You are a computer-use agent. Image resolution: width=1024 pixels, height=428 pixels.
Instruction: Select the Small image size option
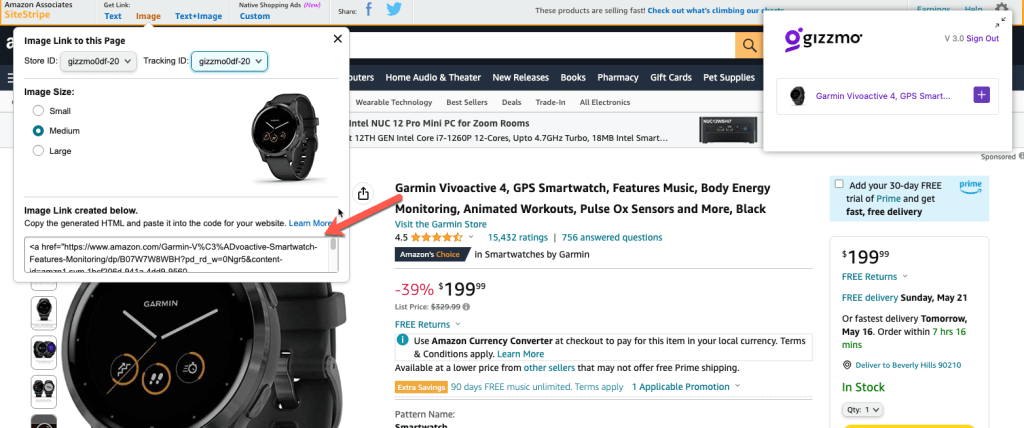pos(39,111)
